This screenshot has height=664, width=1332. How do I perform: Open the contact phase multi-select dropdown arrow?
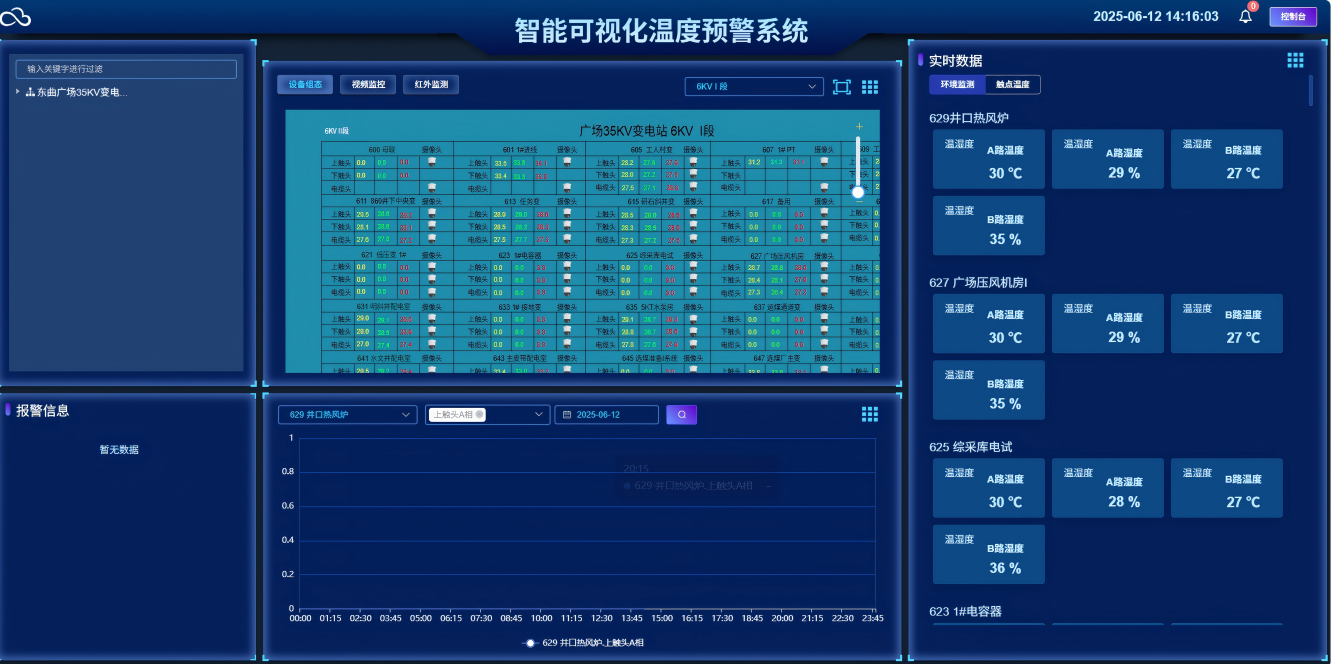(x=539, y=414)
